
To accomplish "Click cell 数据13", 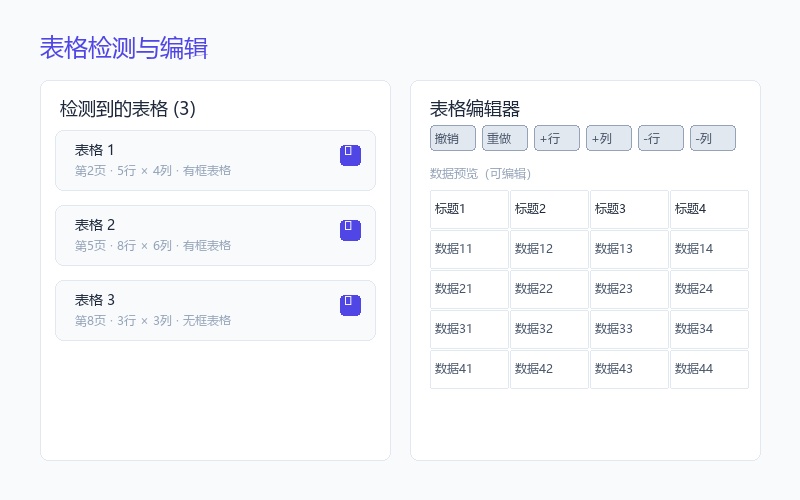I will tap(630, 249).
